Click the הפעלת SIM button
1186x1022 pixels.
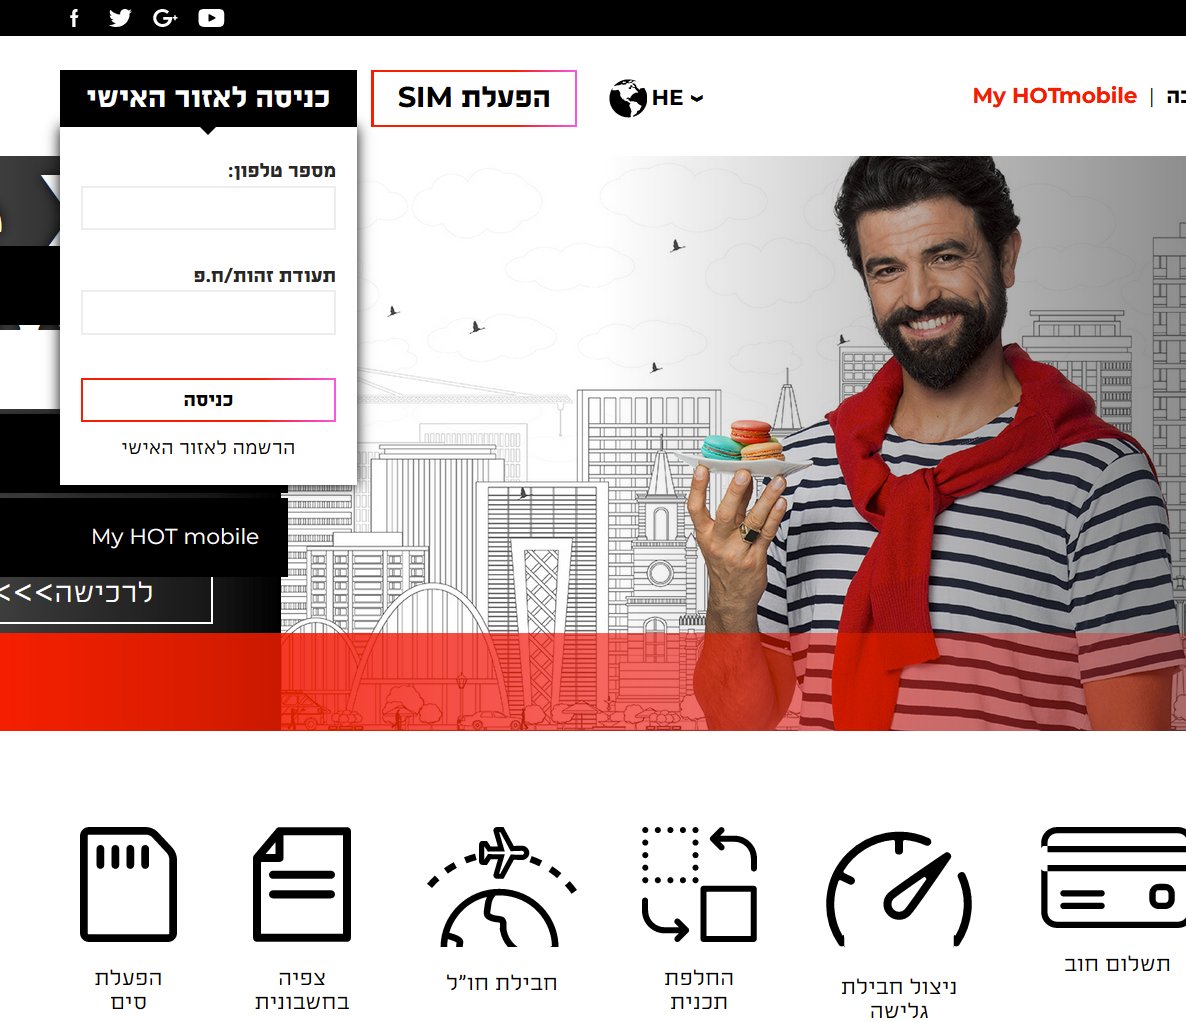(x=473, y=98)
